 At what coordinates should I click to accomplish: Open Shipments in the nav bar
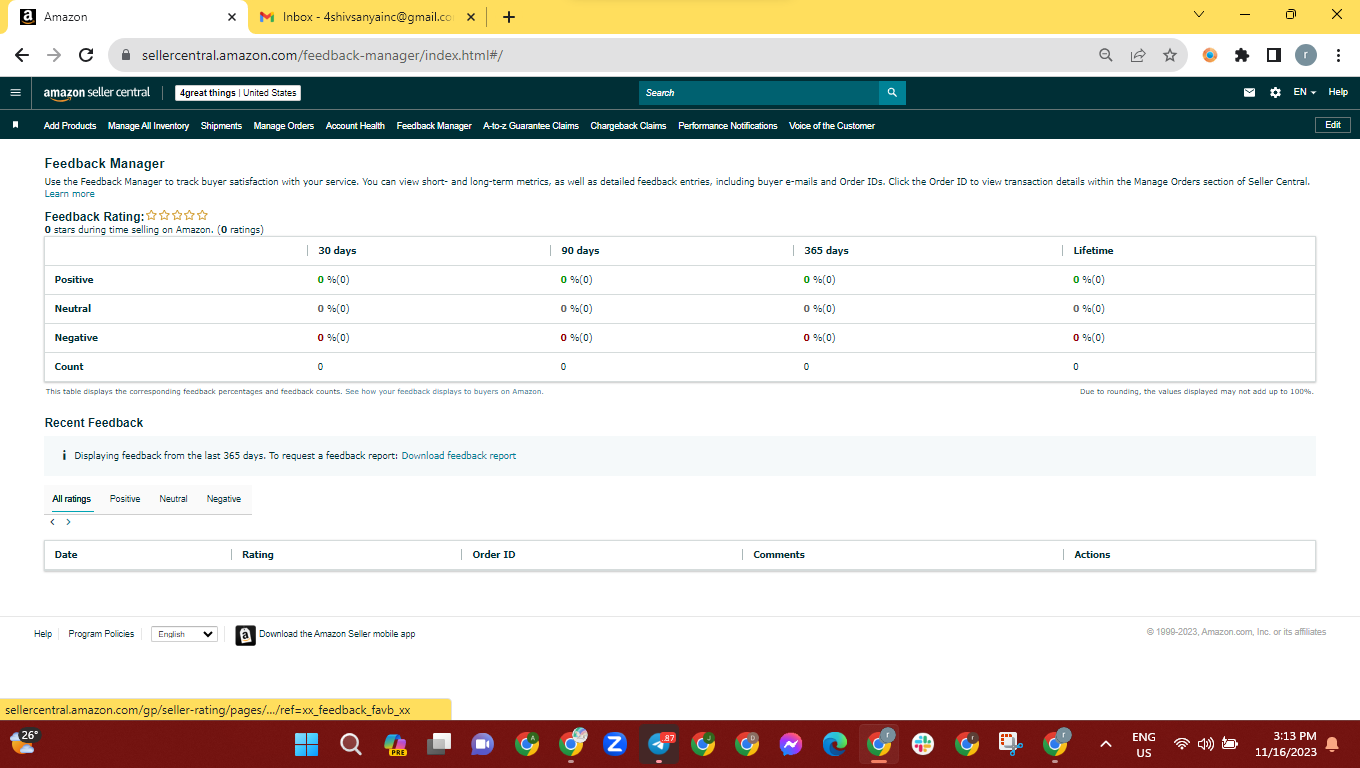[x=221, y=126]
